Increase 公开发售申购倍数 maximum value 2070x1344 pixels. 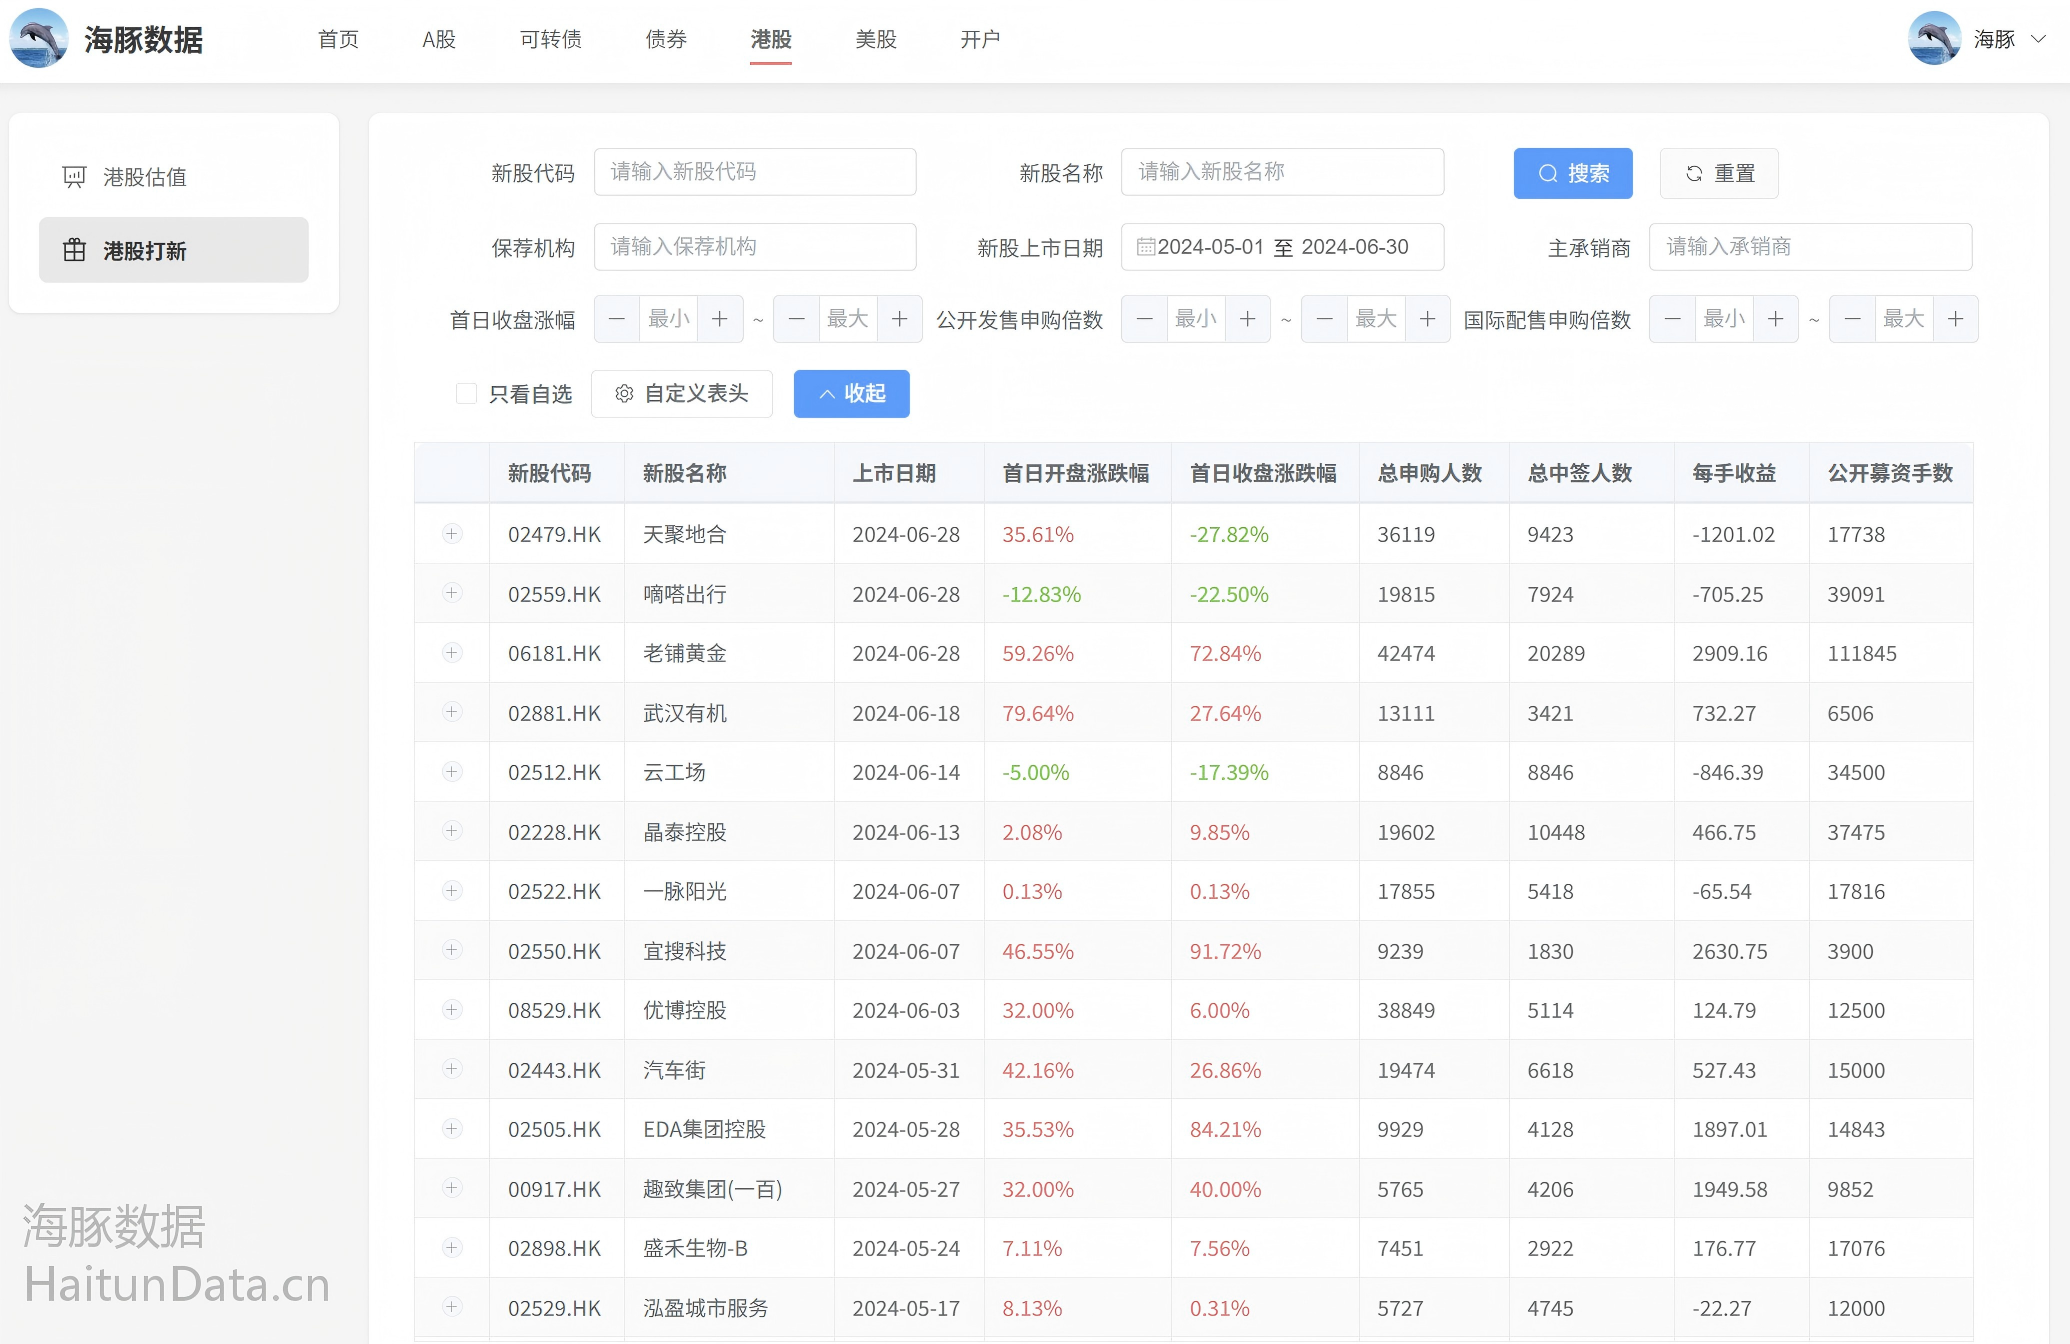point(1428,319)
